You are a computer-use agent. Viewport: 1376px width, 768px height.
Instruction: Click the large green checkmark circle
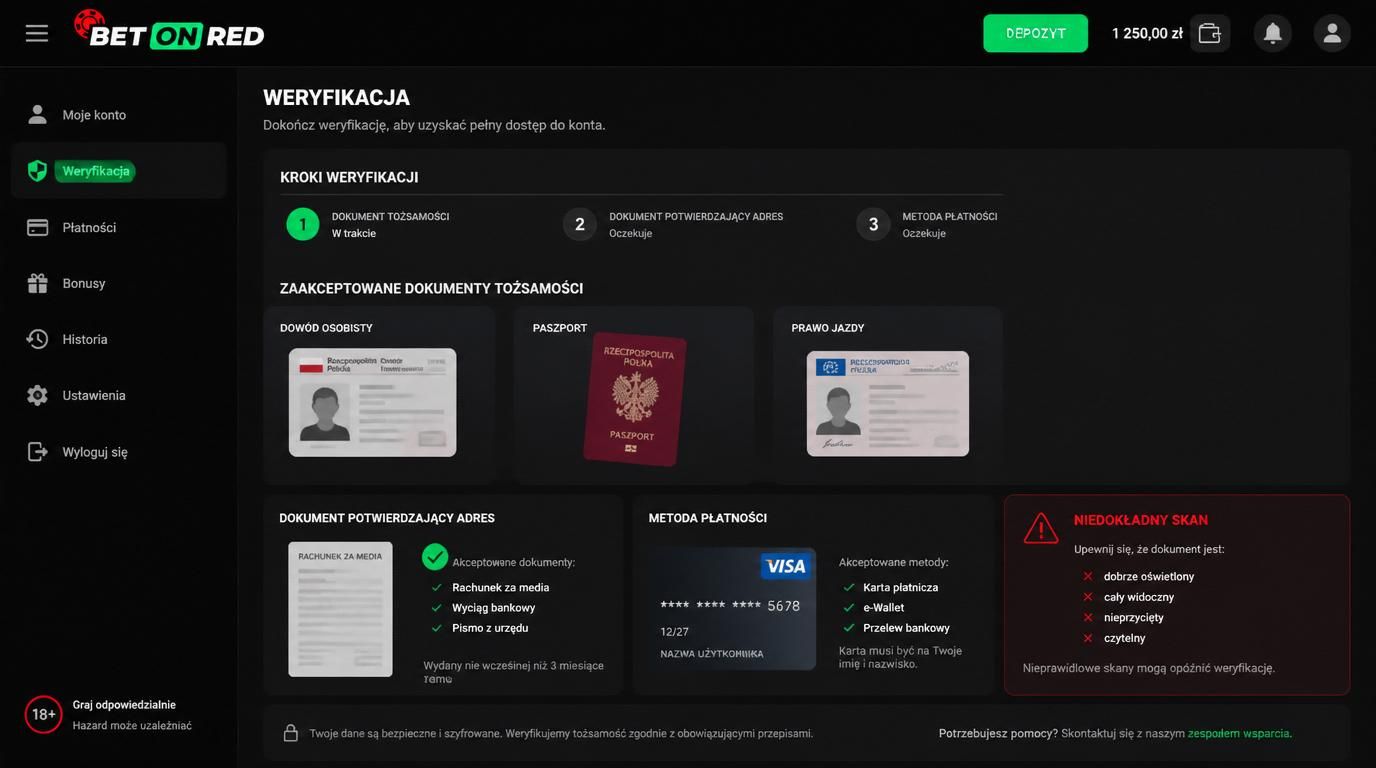point(434,556)
